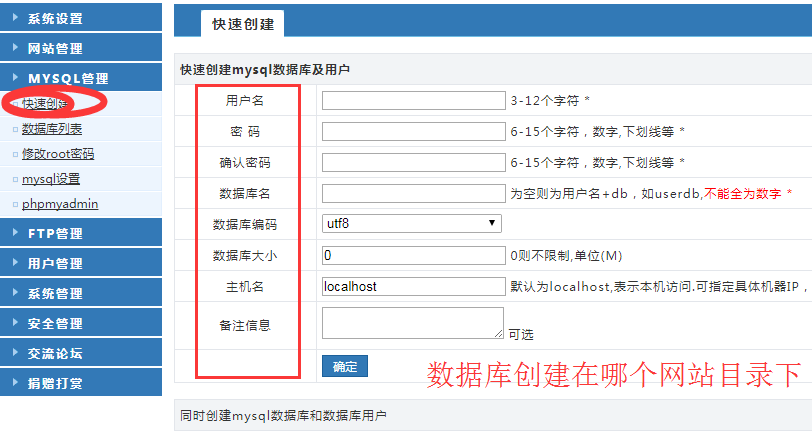The width and height of the screenshot is (812, 433).
Task: Open the 数据库列表 link
Action: click(52, 129)
